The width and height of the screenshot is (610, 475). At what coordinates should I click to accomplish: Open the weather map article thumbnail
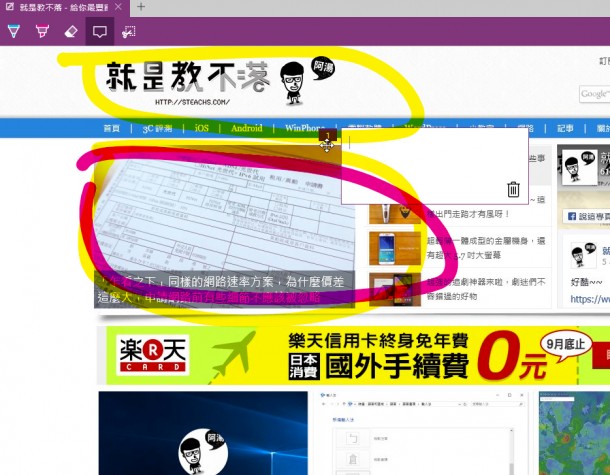(574, 433)
